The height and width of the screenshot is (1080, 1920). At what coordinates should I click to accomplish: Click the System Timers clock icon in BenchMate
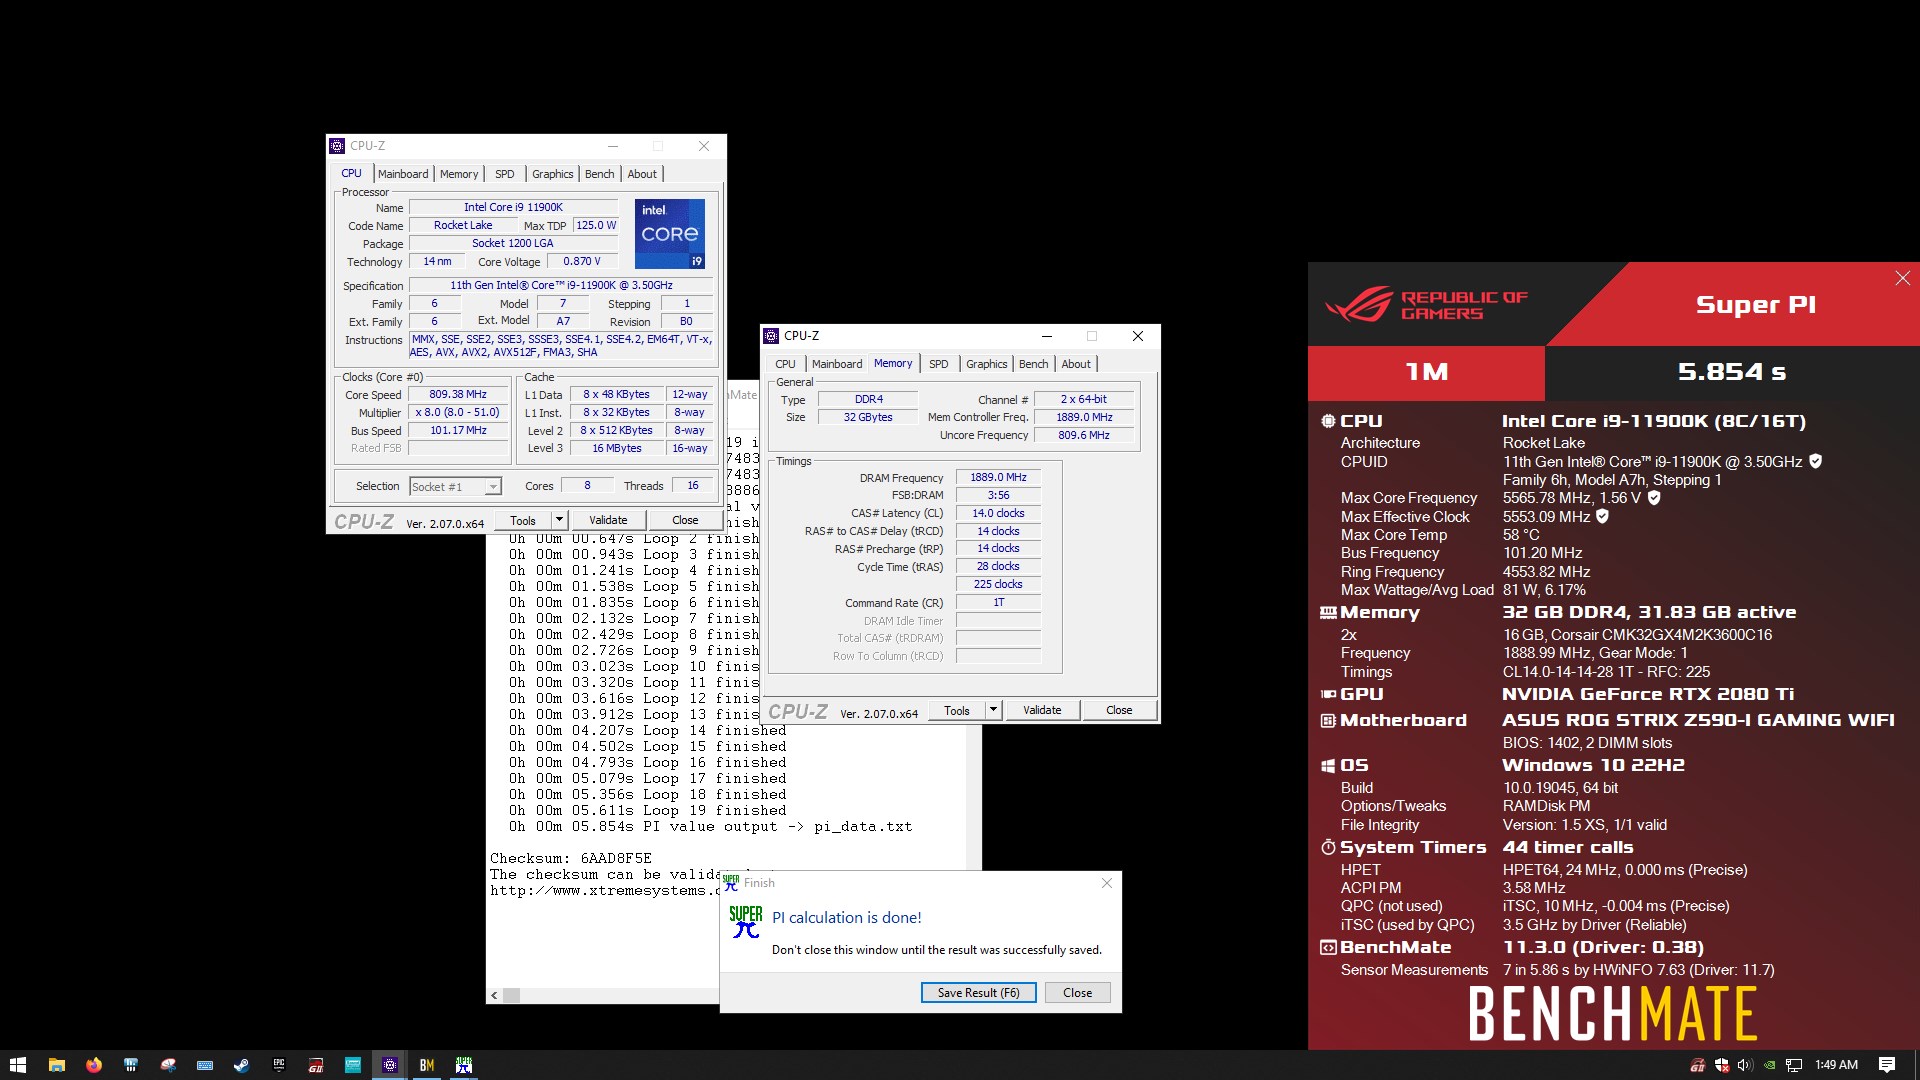[x=1328, y=847]
